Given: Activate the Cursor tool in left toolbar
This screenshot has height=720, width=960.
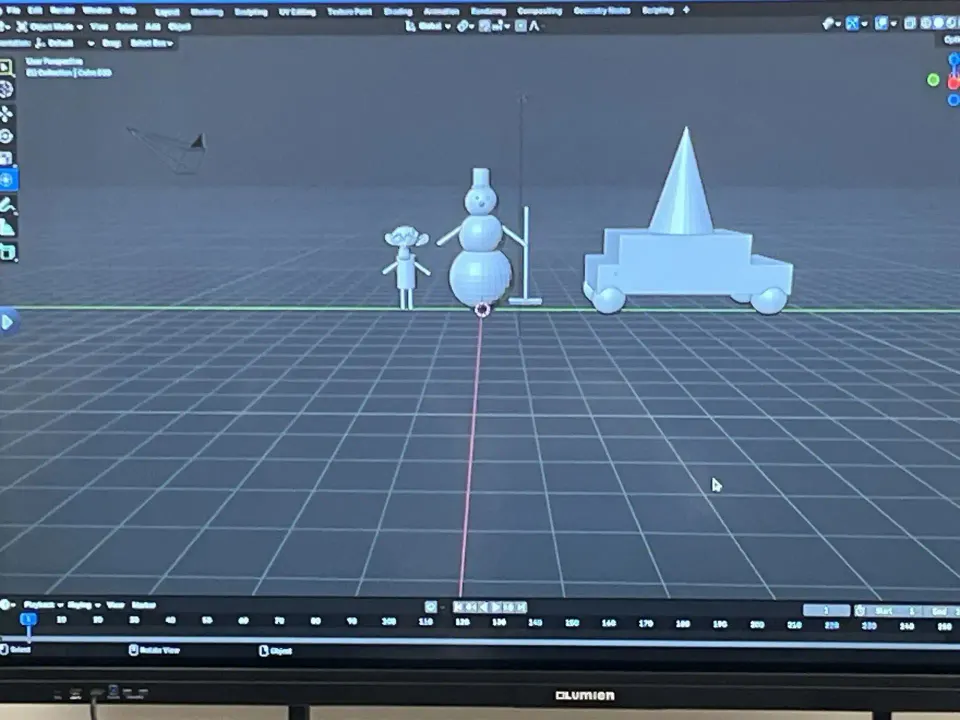Looking at the screenshot, I should pos(6,89).
